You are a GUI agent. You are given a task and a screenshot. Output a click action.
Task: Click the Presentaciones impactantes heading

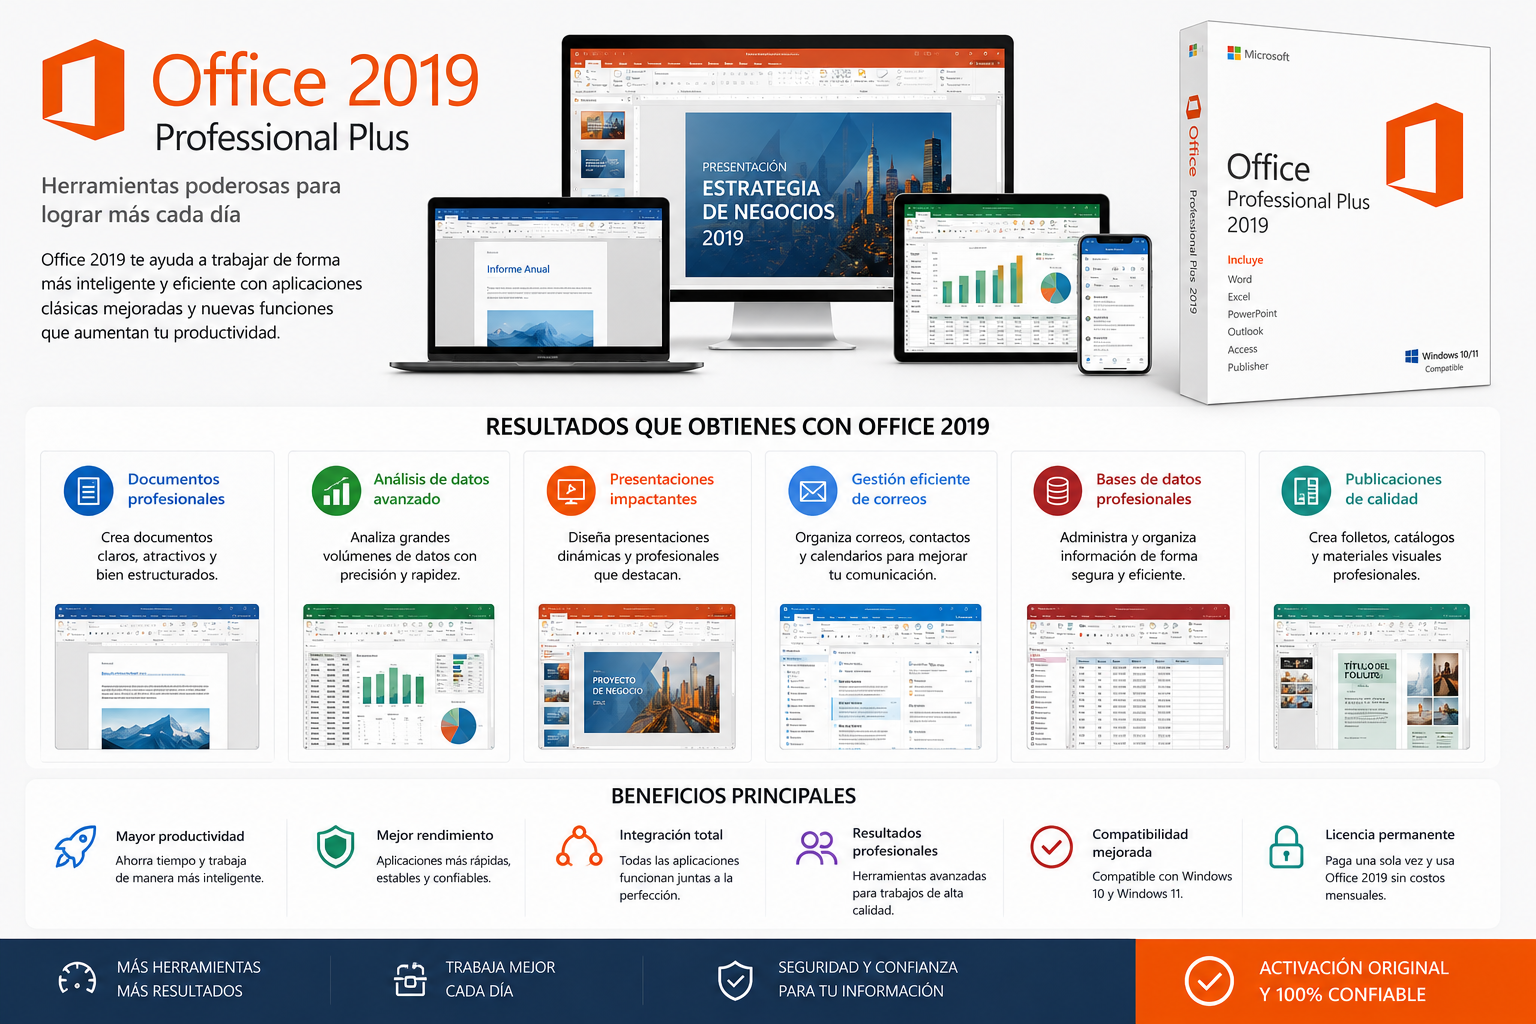662,489
